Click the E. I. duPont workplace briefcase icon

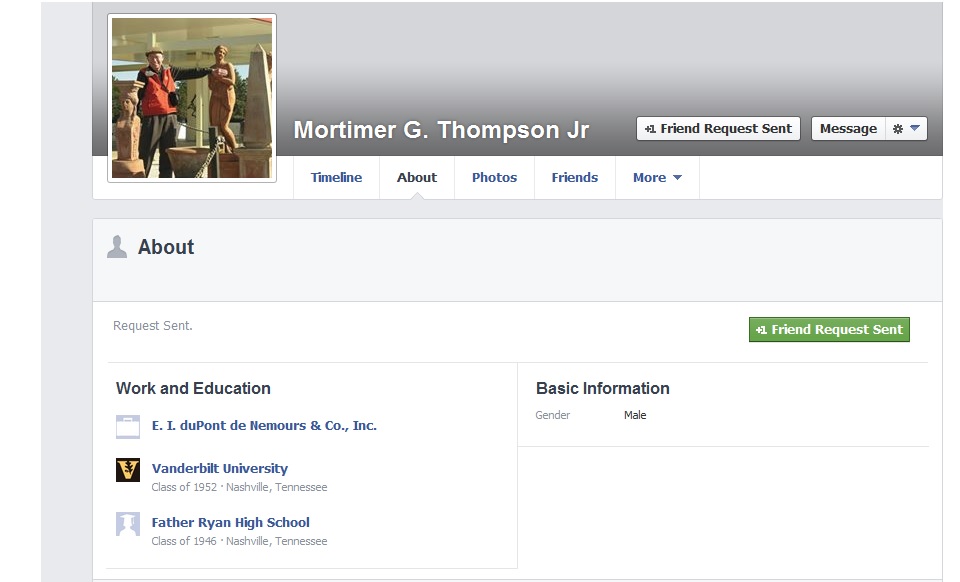click(128, 427)
